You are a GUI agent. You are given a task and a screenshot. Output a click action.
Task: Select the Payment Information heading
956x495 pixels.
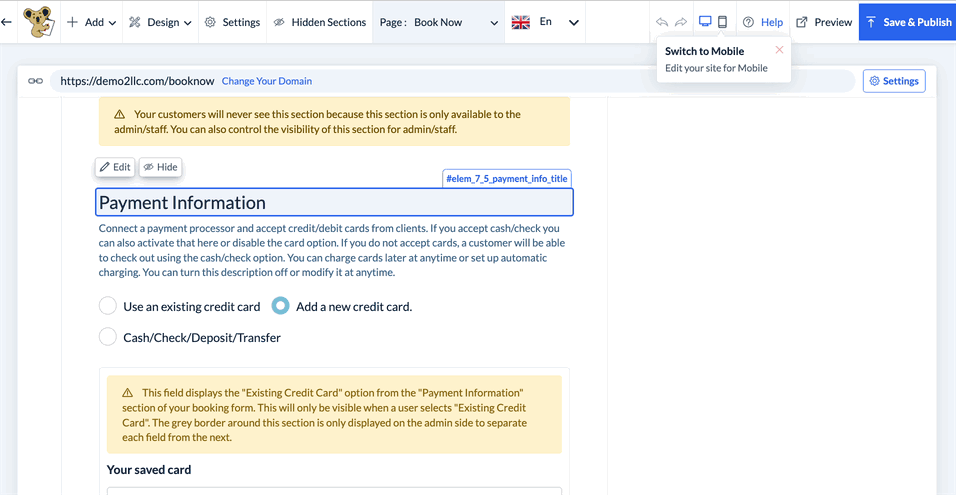coord(334,202)
